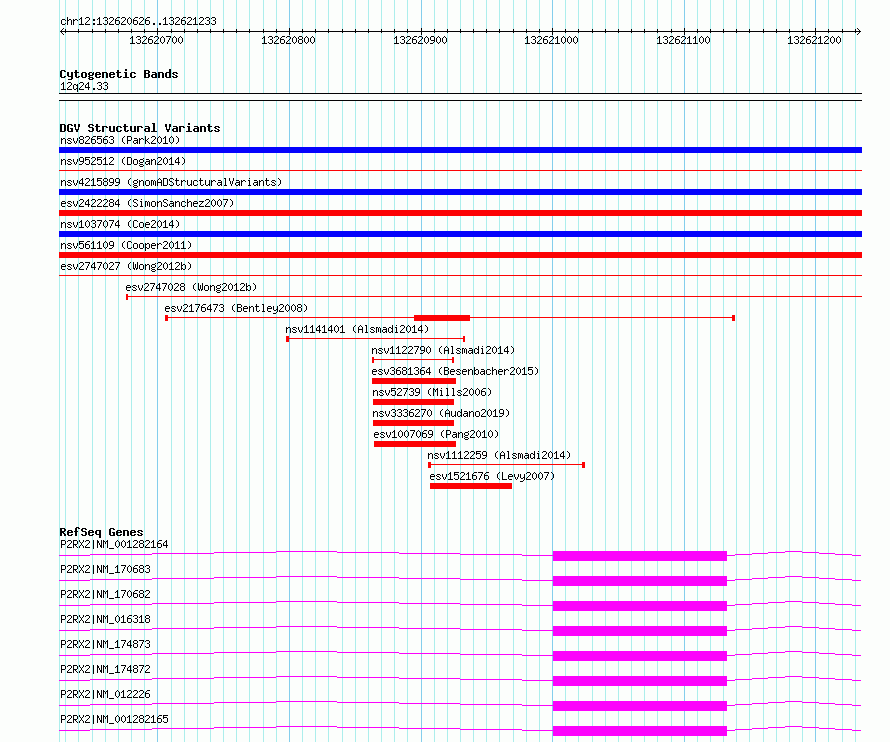This screenshot has height=742, width=890.
Task: Click the Cytogenetic Bands track title
Action: [119, 74]
